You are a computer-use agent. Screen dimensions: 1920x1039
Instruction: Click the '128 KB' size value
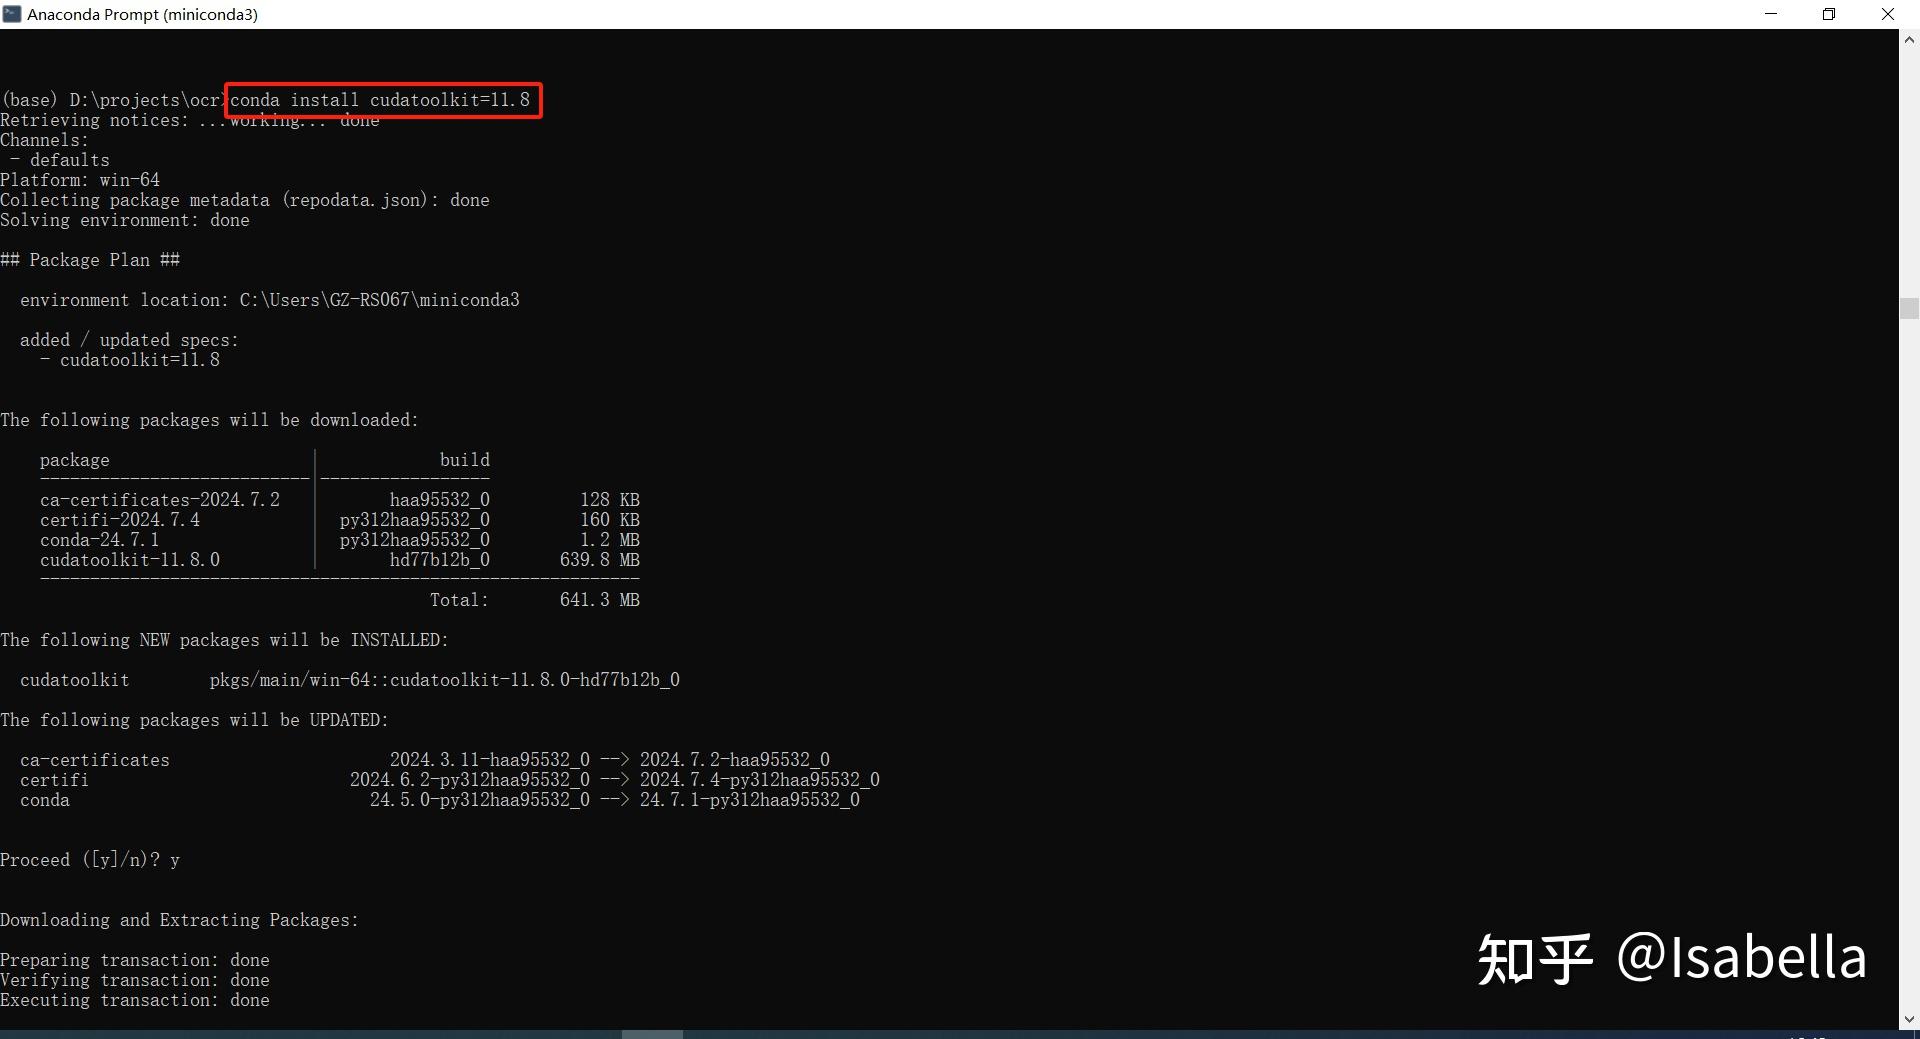pos(610,500)
